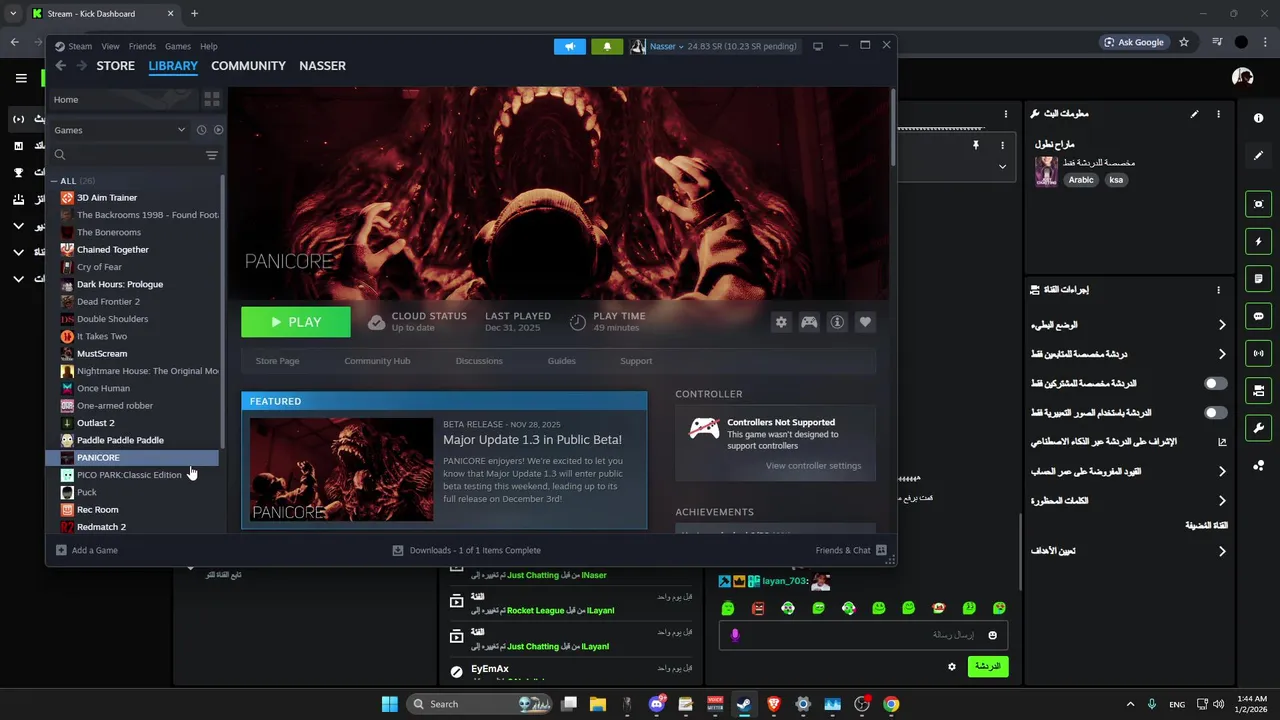Select It Takes Two in library list
This screenshot has width=1280, height=720.
click(x=134, y=336)
